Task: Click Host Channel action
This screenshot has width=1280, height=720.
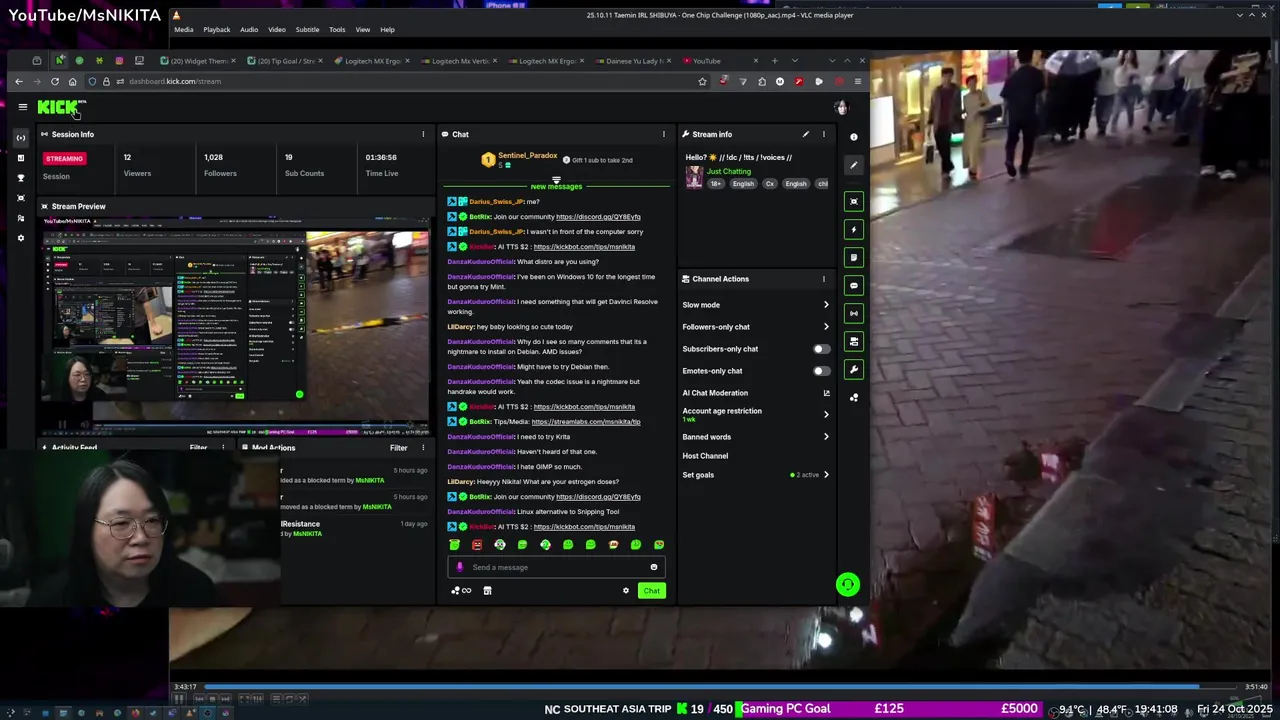Action: 705,456
